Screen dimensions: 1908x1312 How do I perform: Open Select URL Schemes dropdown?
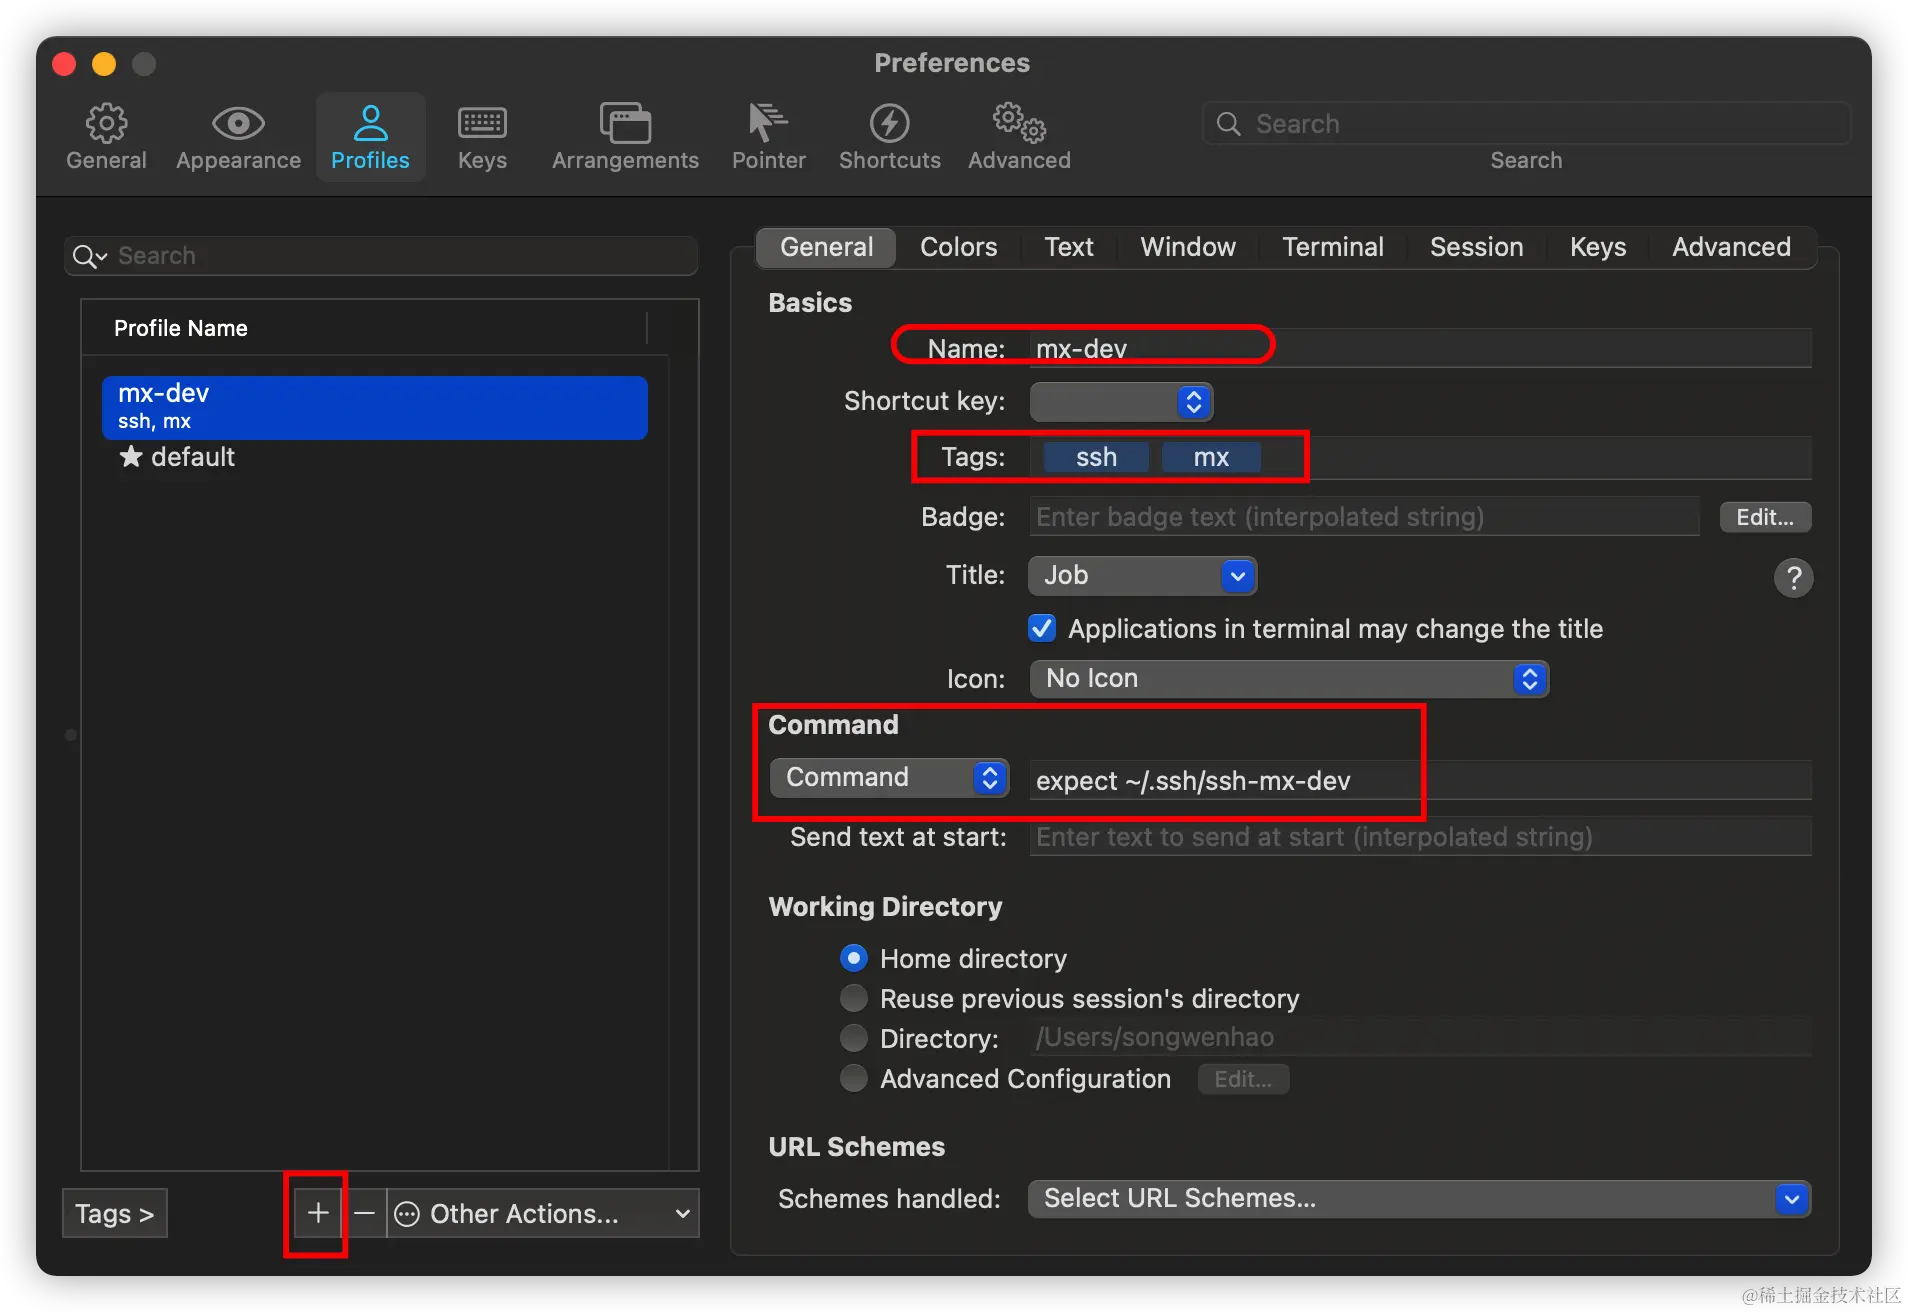[x=1419, y=1198]
